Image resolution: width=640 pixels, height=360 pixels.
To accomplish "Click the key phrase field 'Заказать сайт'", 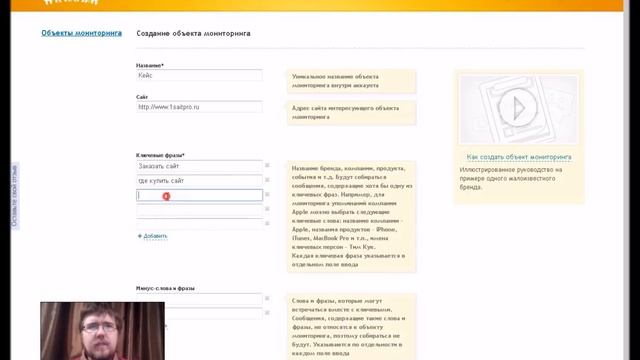I will click(199, 166).
